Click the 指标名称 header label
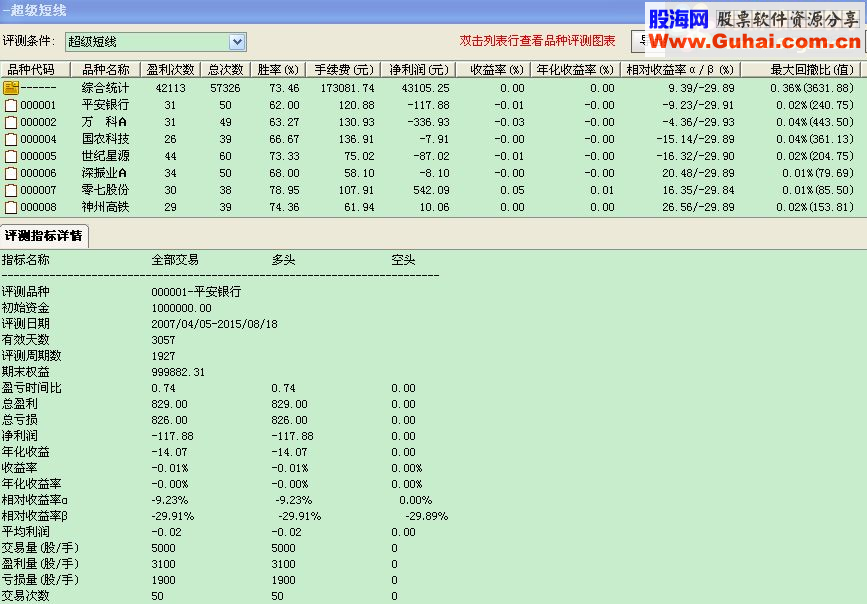867x604 pixels. (25, 260)
